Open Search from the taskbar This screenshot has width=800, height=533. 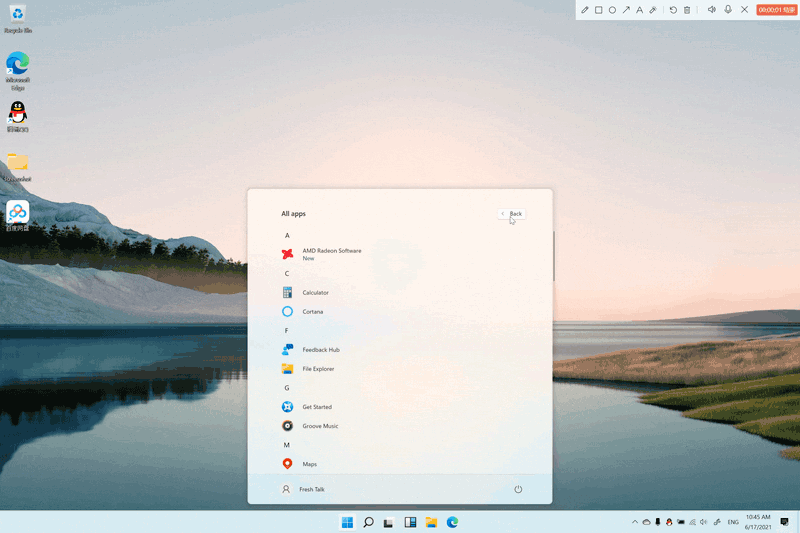(x=368, y=522)
